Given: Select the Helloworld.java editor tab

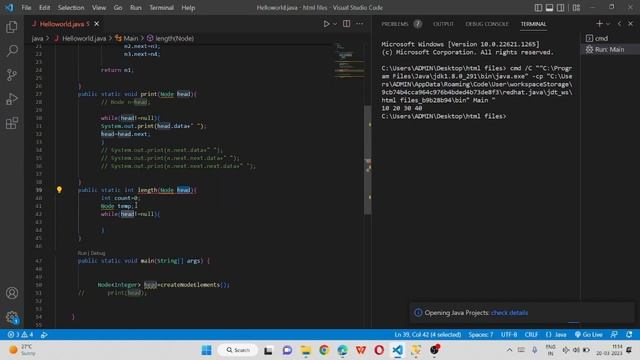Looking at the screenshot, I should click(x=65, y=24).
